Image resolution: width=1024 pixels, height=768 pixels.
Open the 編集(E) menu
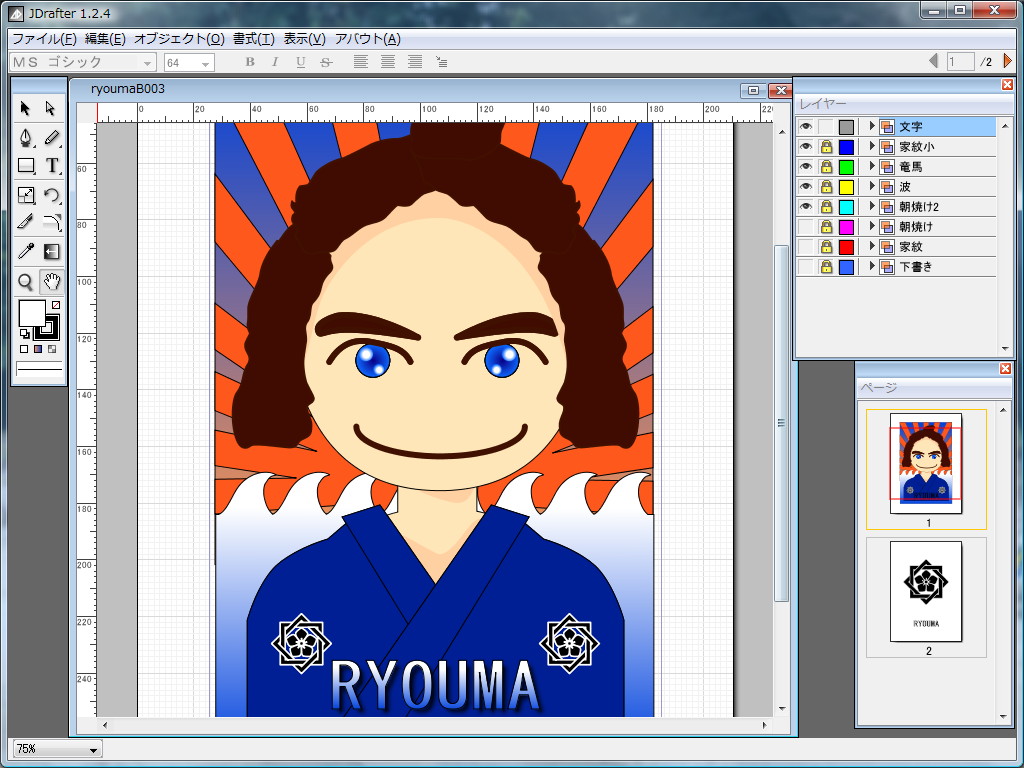tap(105, 39)
